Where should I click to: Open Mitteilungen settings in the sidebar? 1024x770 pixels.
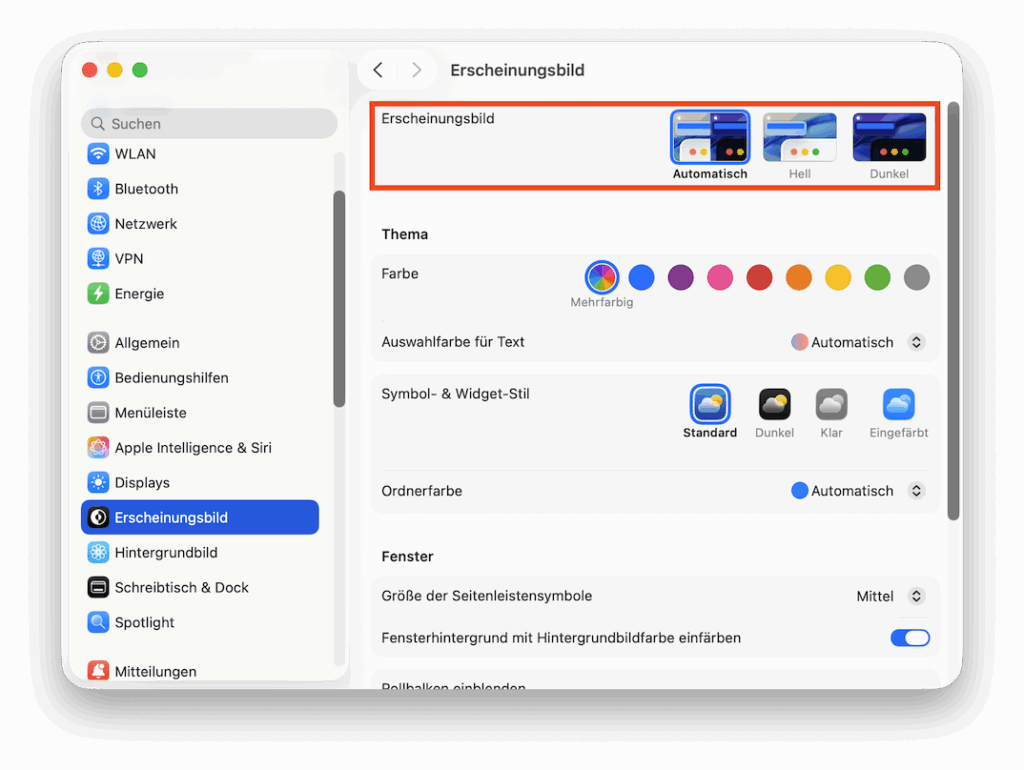[155, 672]
